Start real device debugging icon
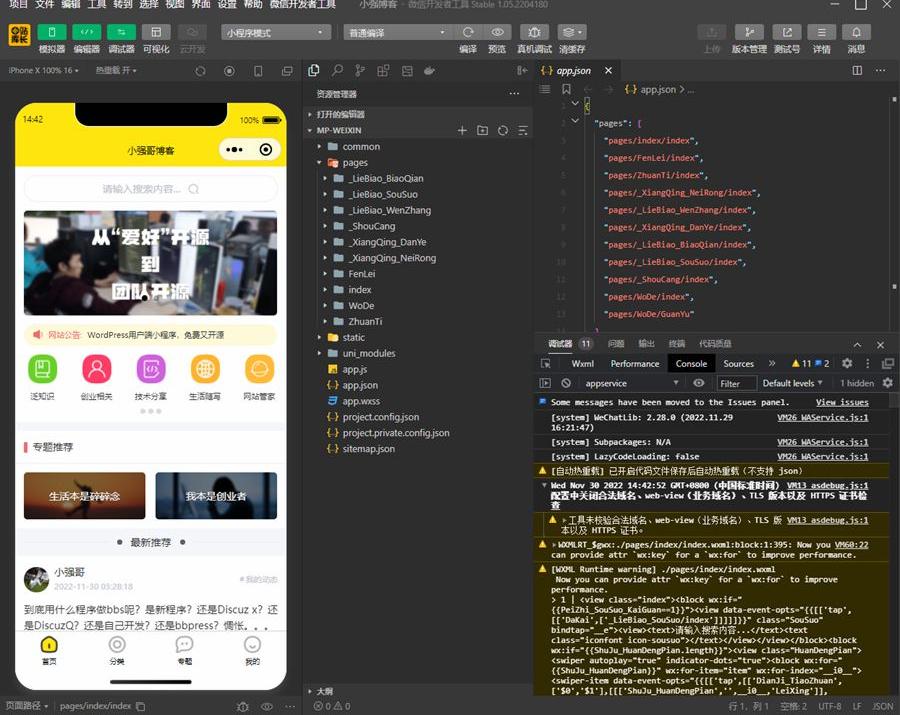Image resolution: width=900 pixels, height=715 pixels. (x=534, y=32)
